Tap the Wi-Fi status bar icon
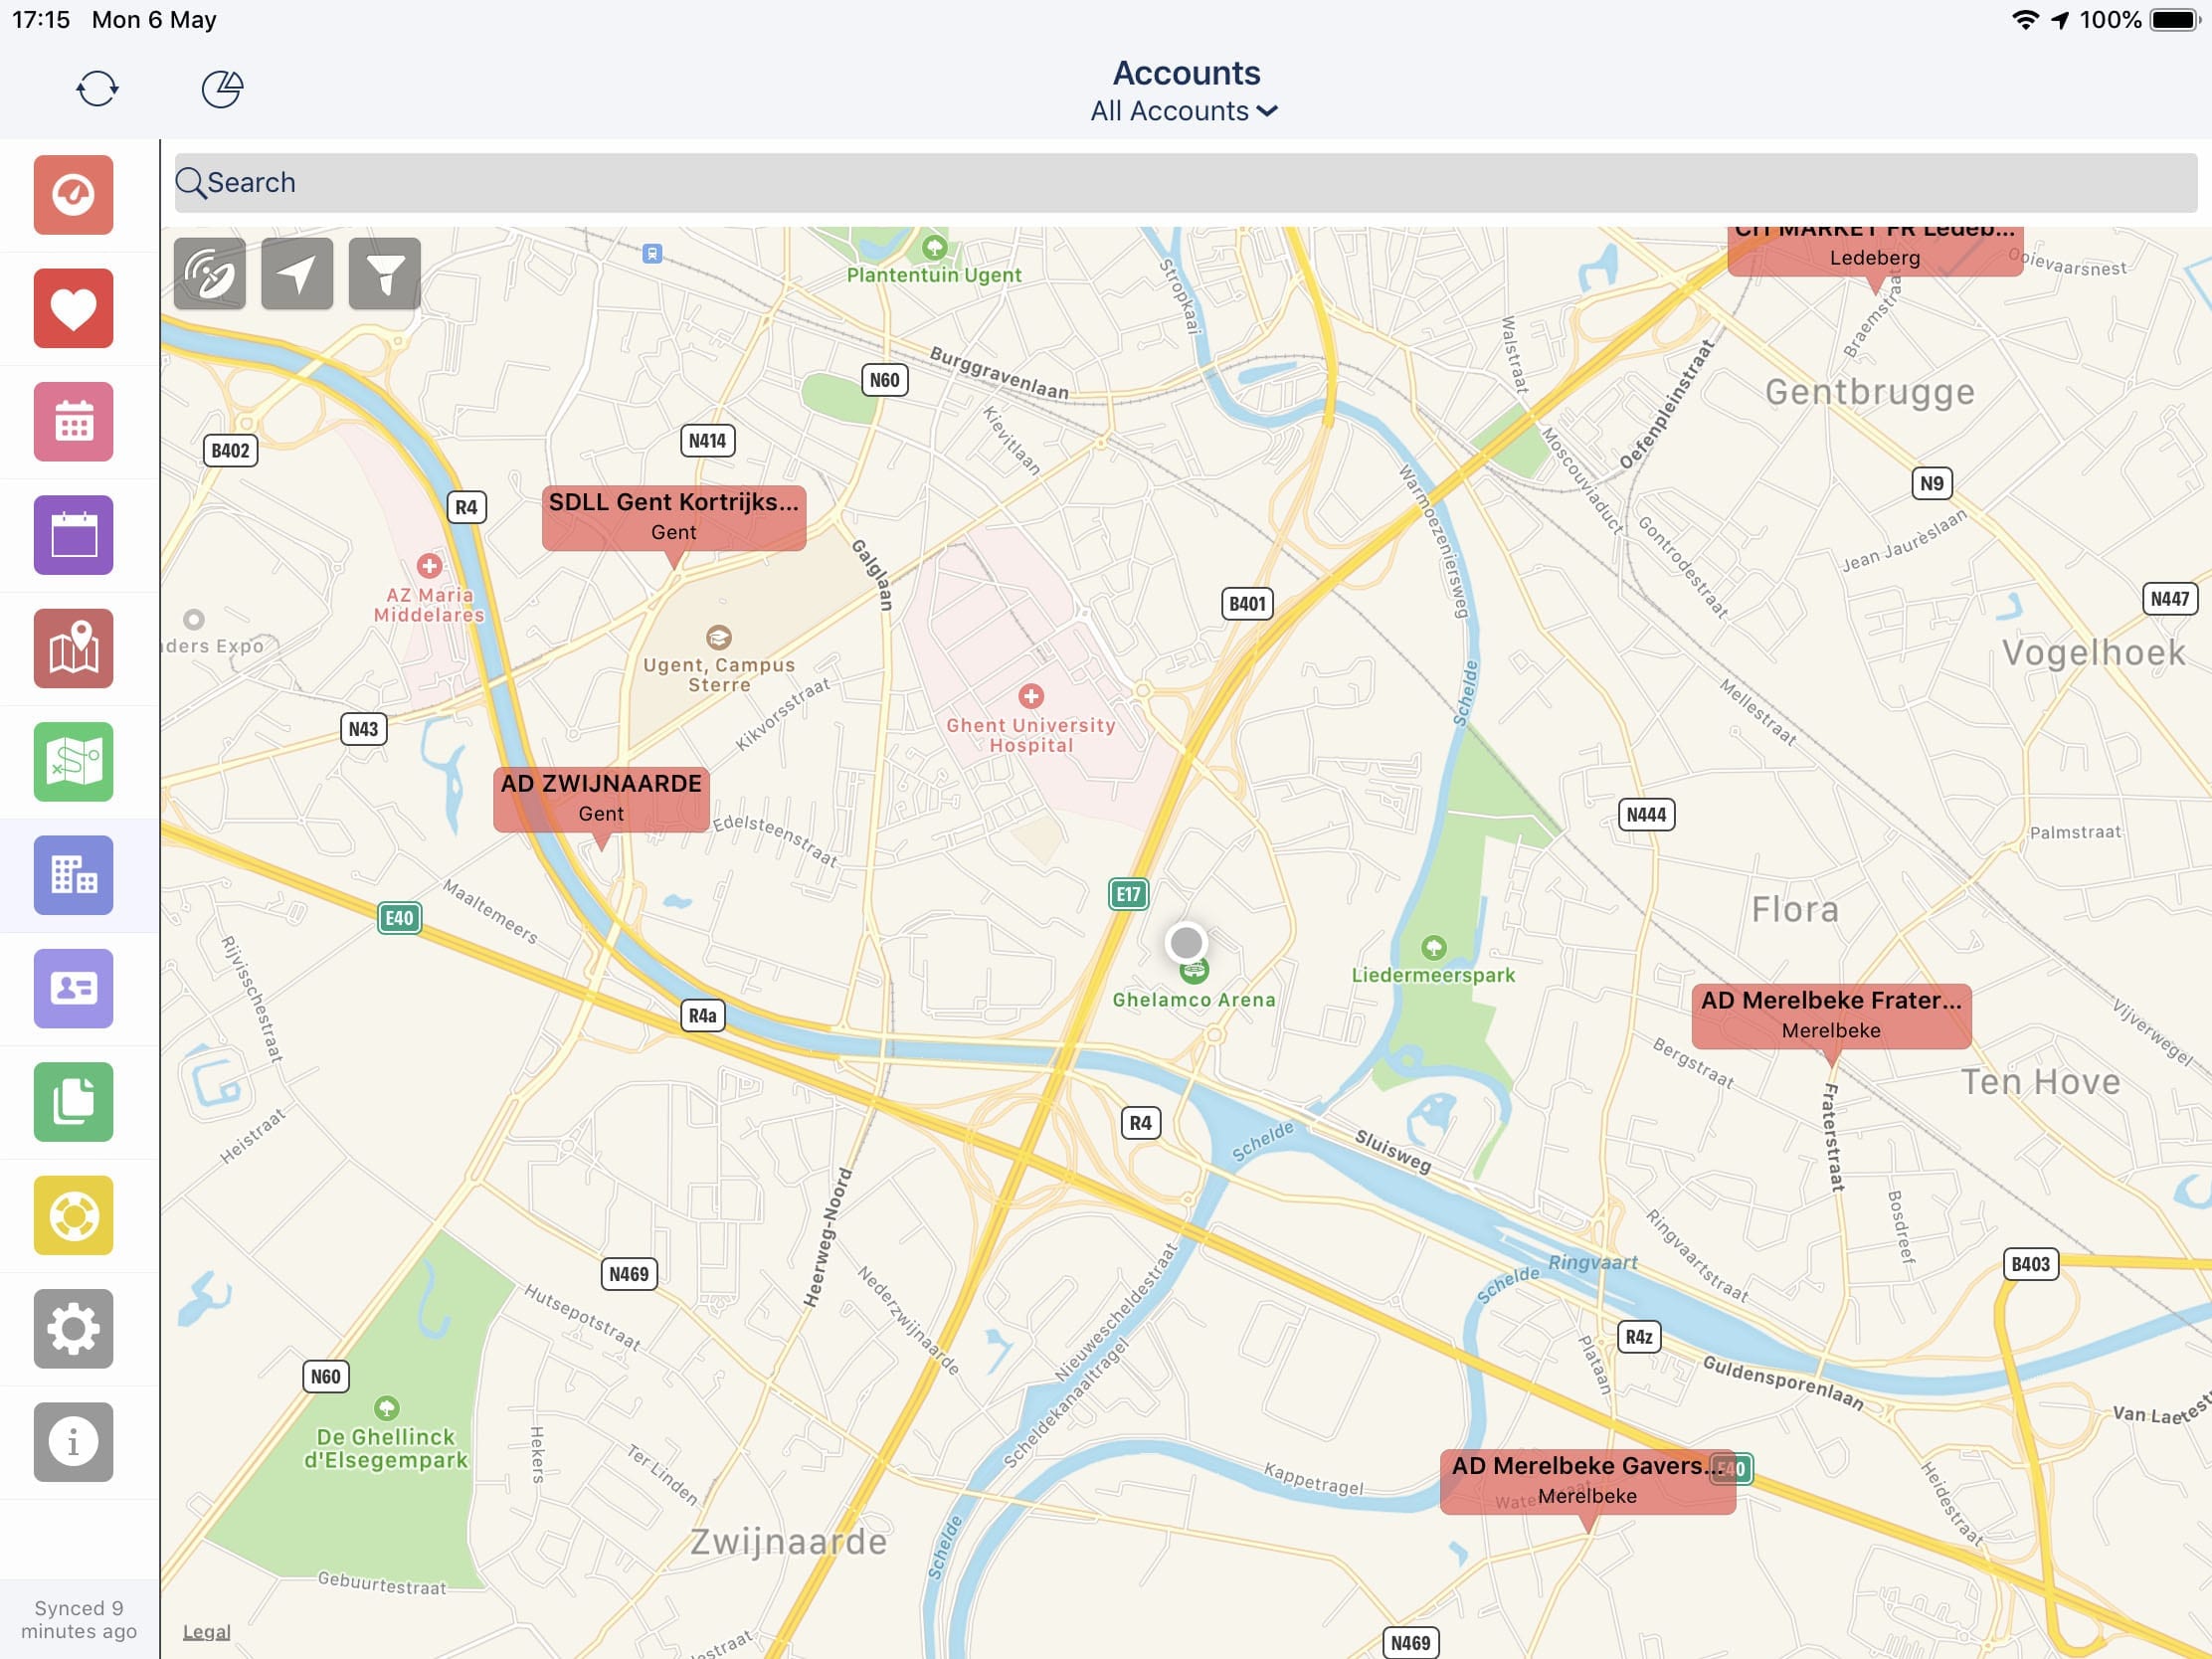This screenshot has height=1659, width=2212. click(2025, 20)
